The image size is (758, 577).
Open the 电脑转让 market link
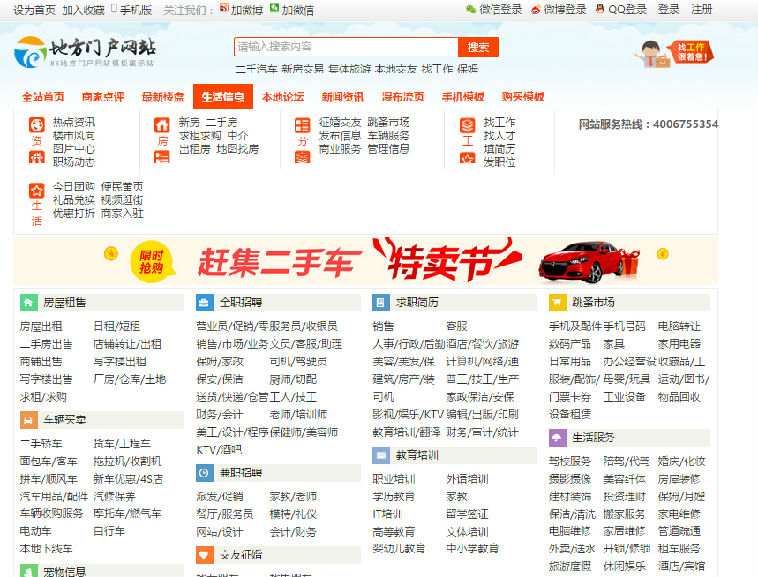679,326
